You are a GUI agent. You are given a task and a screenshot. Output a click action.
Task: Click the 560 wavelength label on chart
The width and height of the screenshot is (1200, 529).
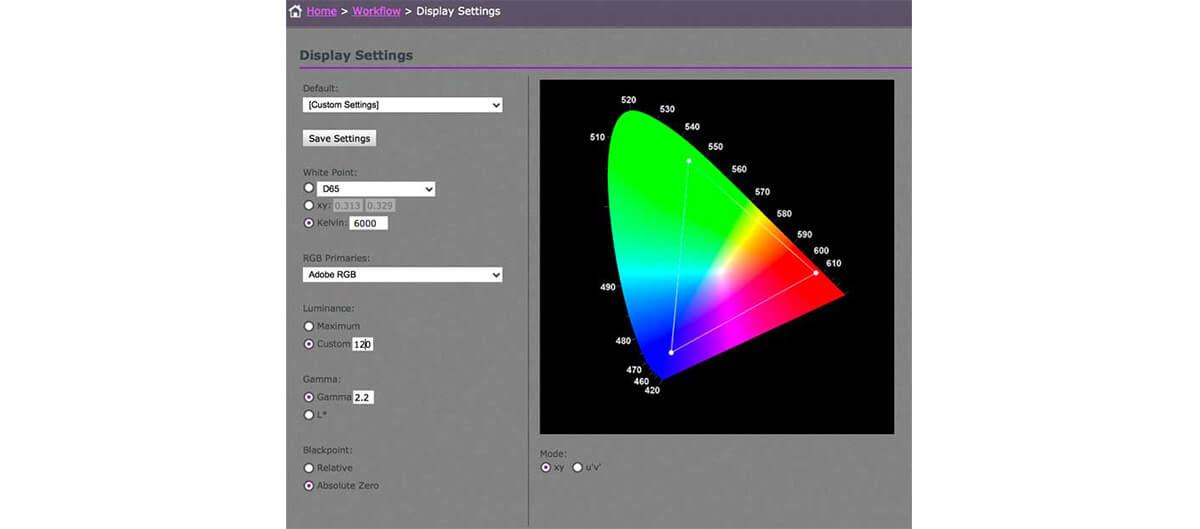click(x=739, y=169)
